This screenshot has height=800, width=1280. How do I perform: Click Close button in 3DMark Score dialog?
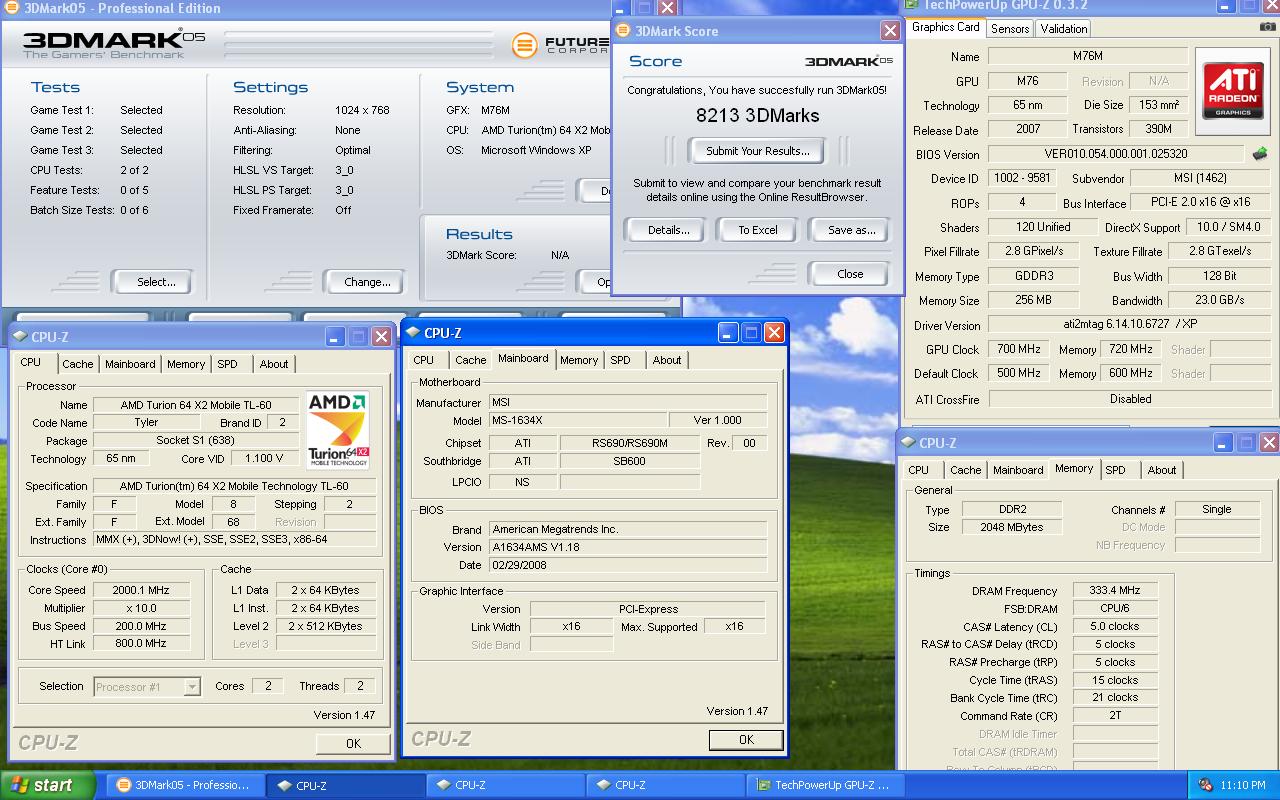[x=850, y=274]
